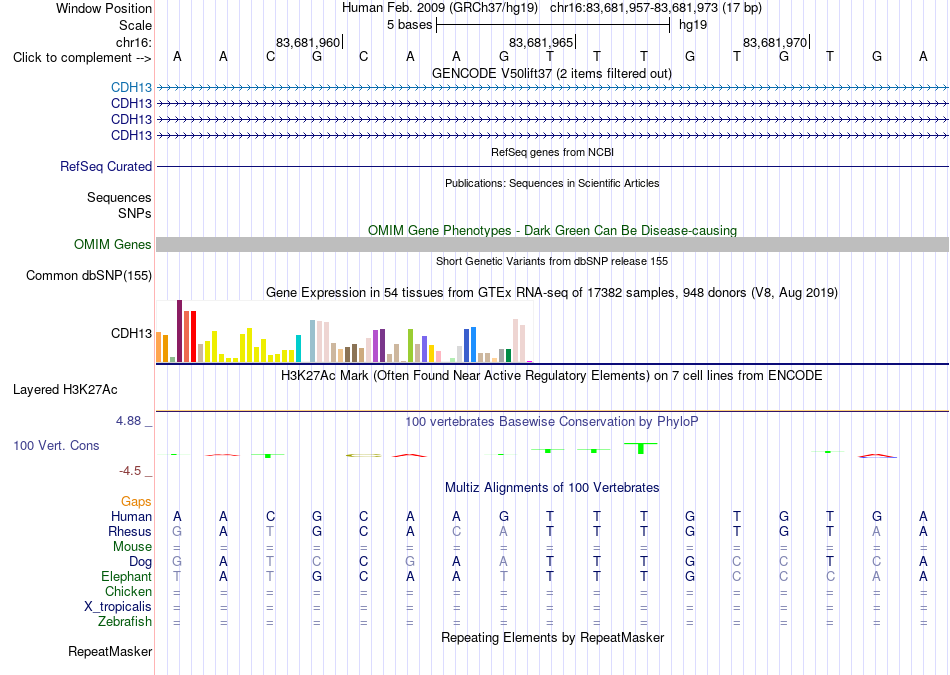Click the Gaps label in Multiz
This screenshot has width=950, height=675.
tap(136, 501)
